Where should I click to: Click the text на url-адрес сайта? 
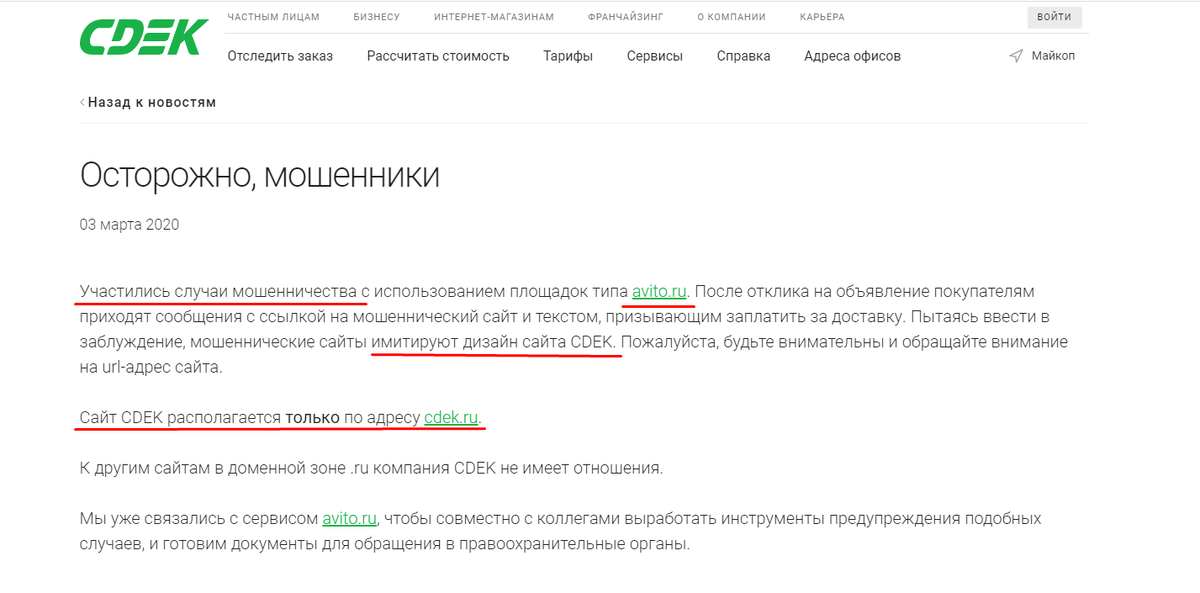coord(150,367)
